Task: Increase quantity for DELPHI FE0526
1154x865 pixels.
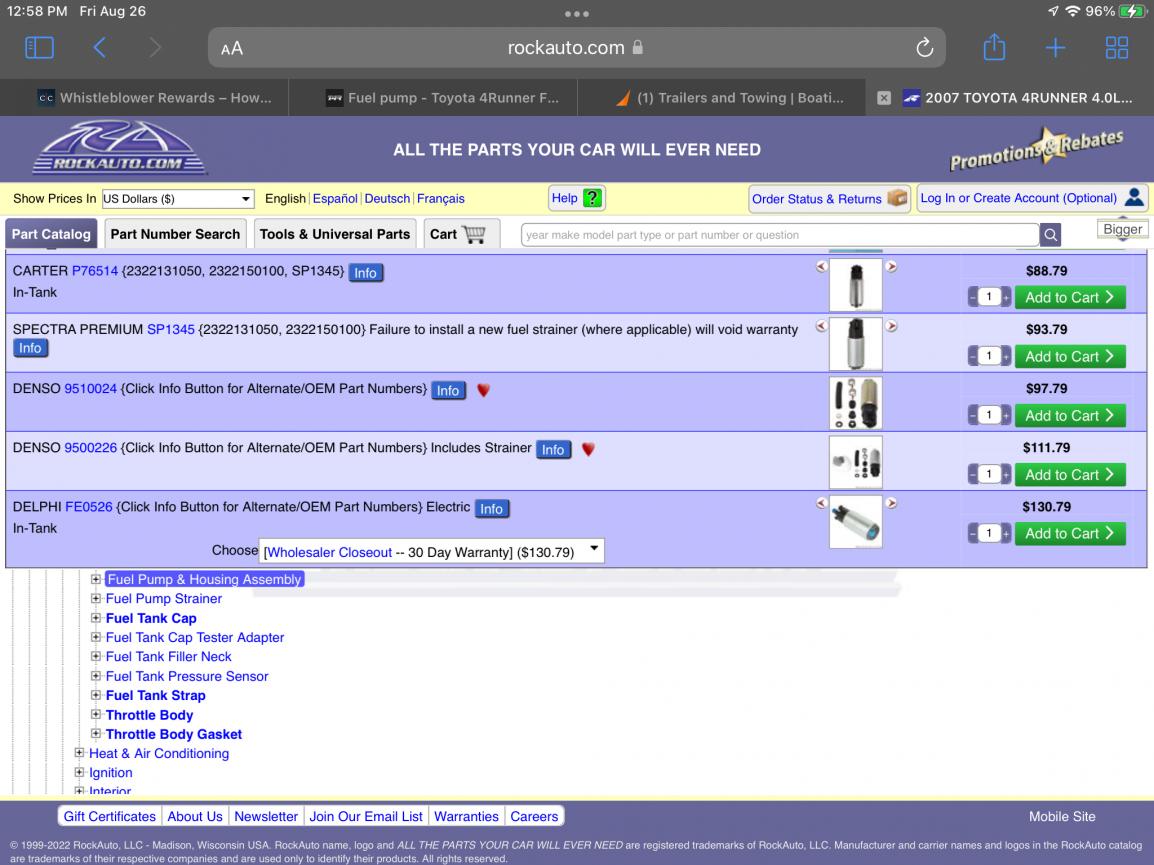Action: [x=1006, y=534]
